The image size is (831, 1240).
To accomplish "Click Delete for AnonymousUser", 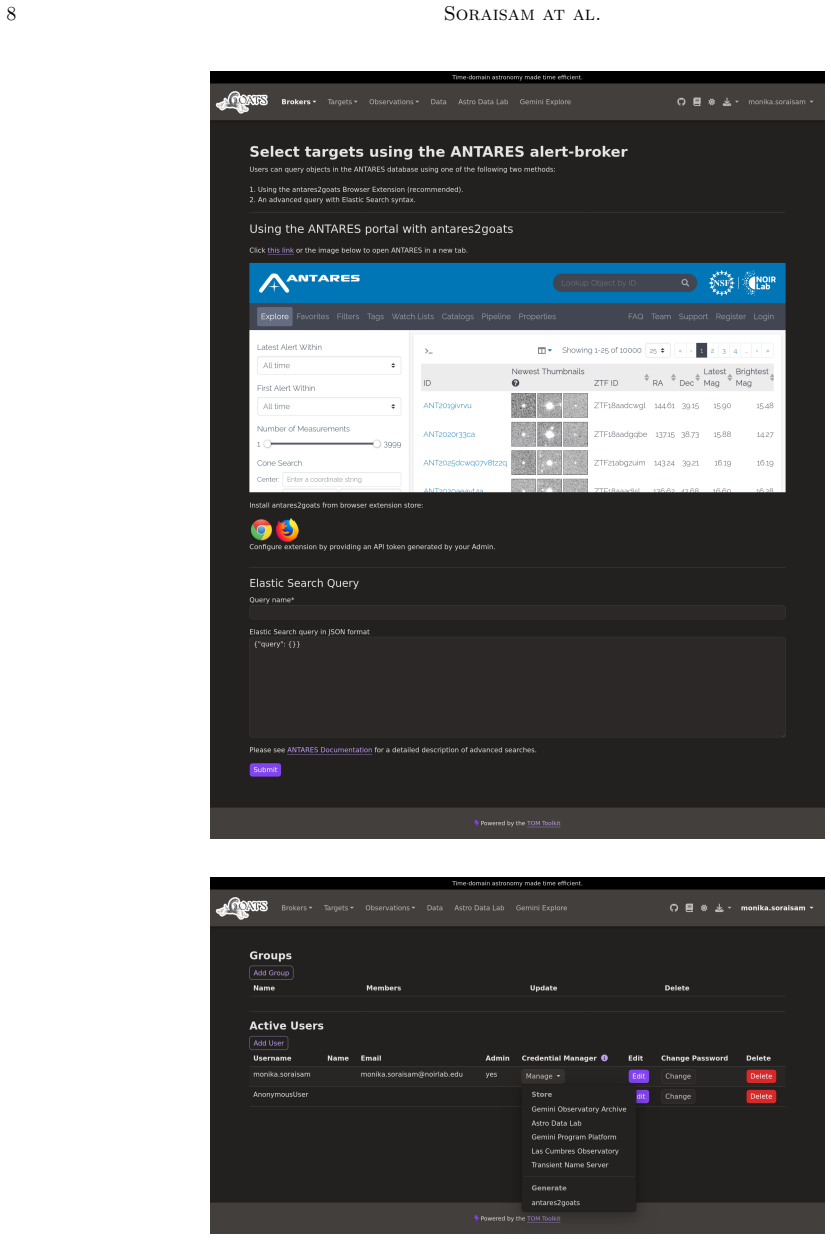I will 761,1096.
